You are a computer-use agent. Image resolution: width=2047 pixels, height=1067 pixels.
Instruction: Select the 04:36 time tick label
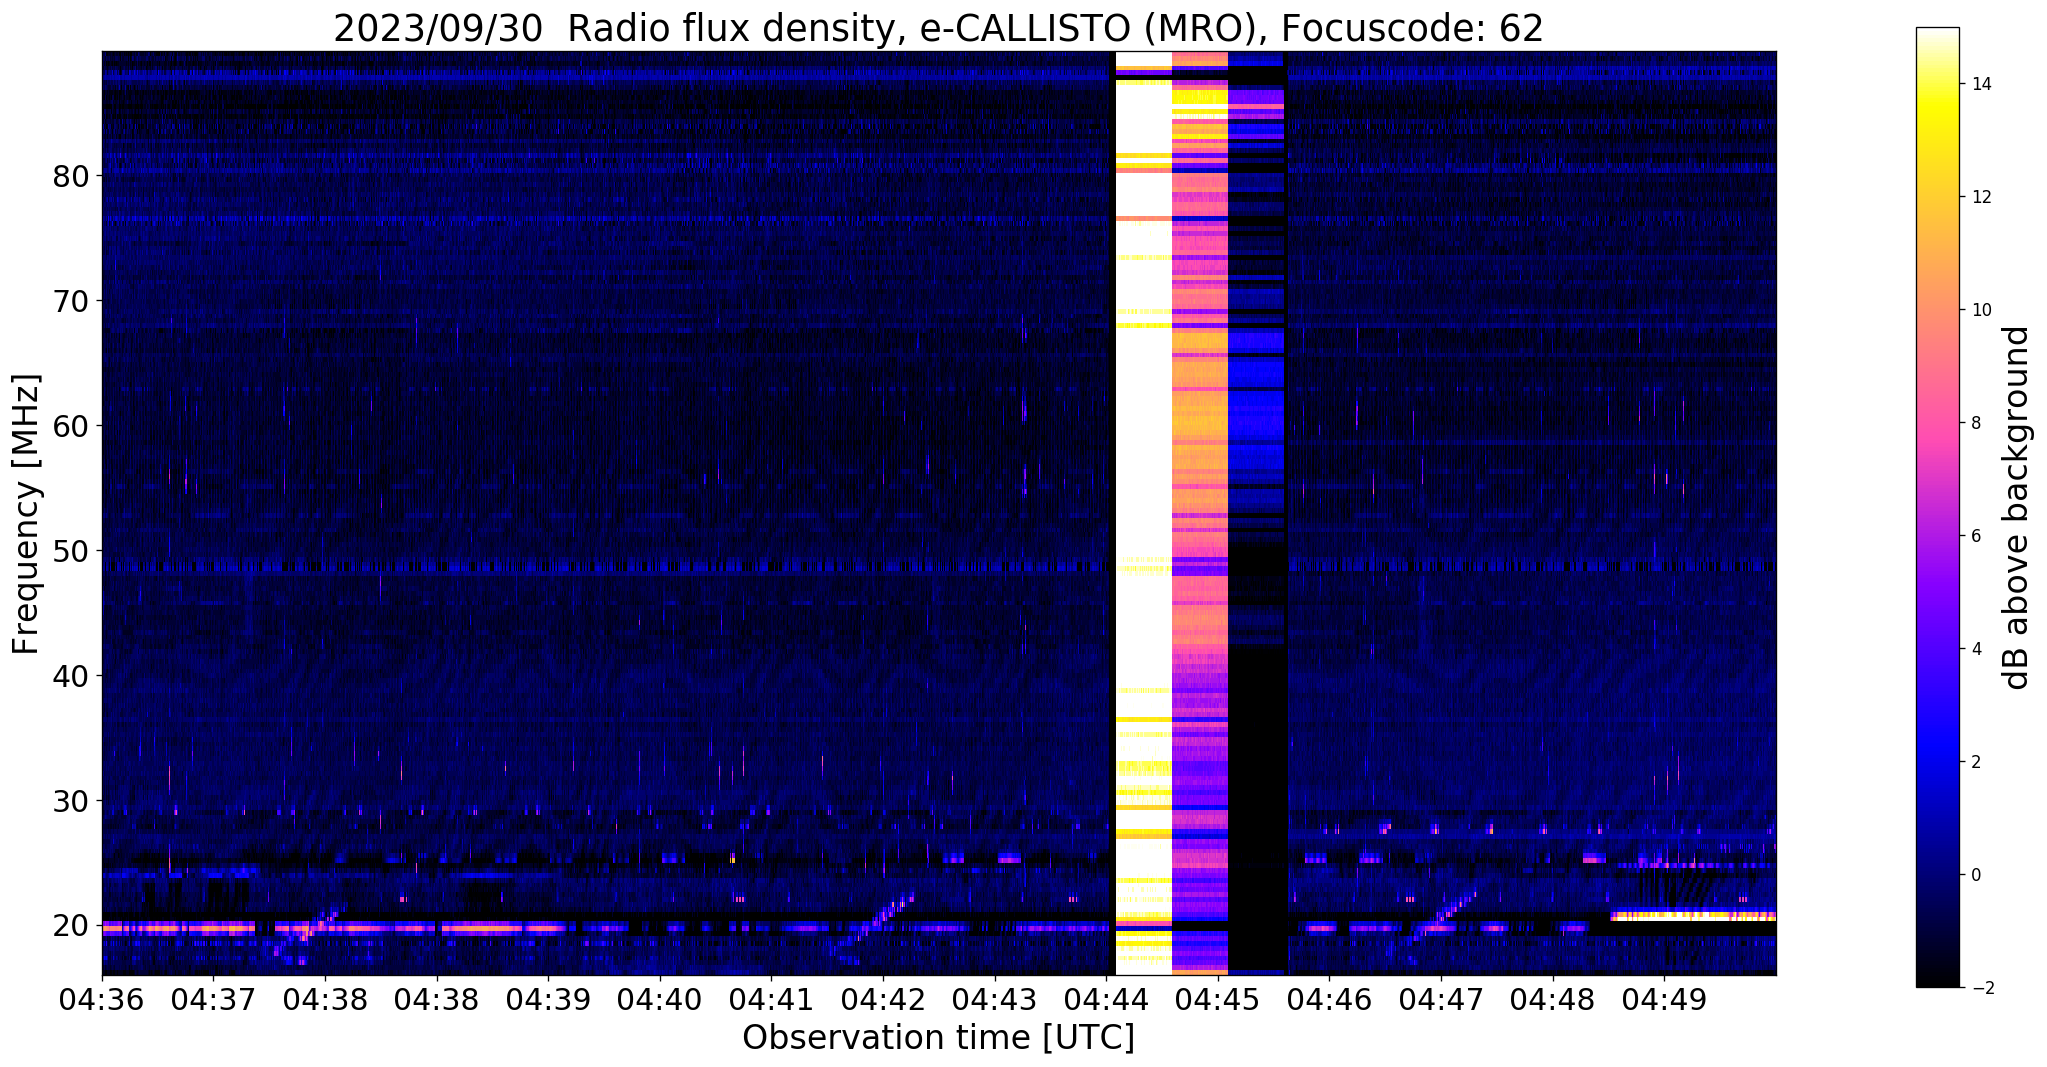[102, 998]
